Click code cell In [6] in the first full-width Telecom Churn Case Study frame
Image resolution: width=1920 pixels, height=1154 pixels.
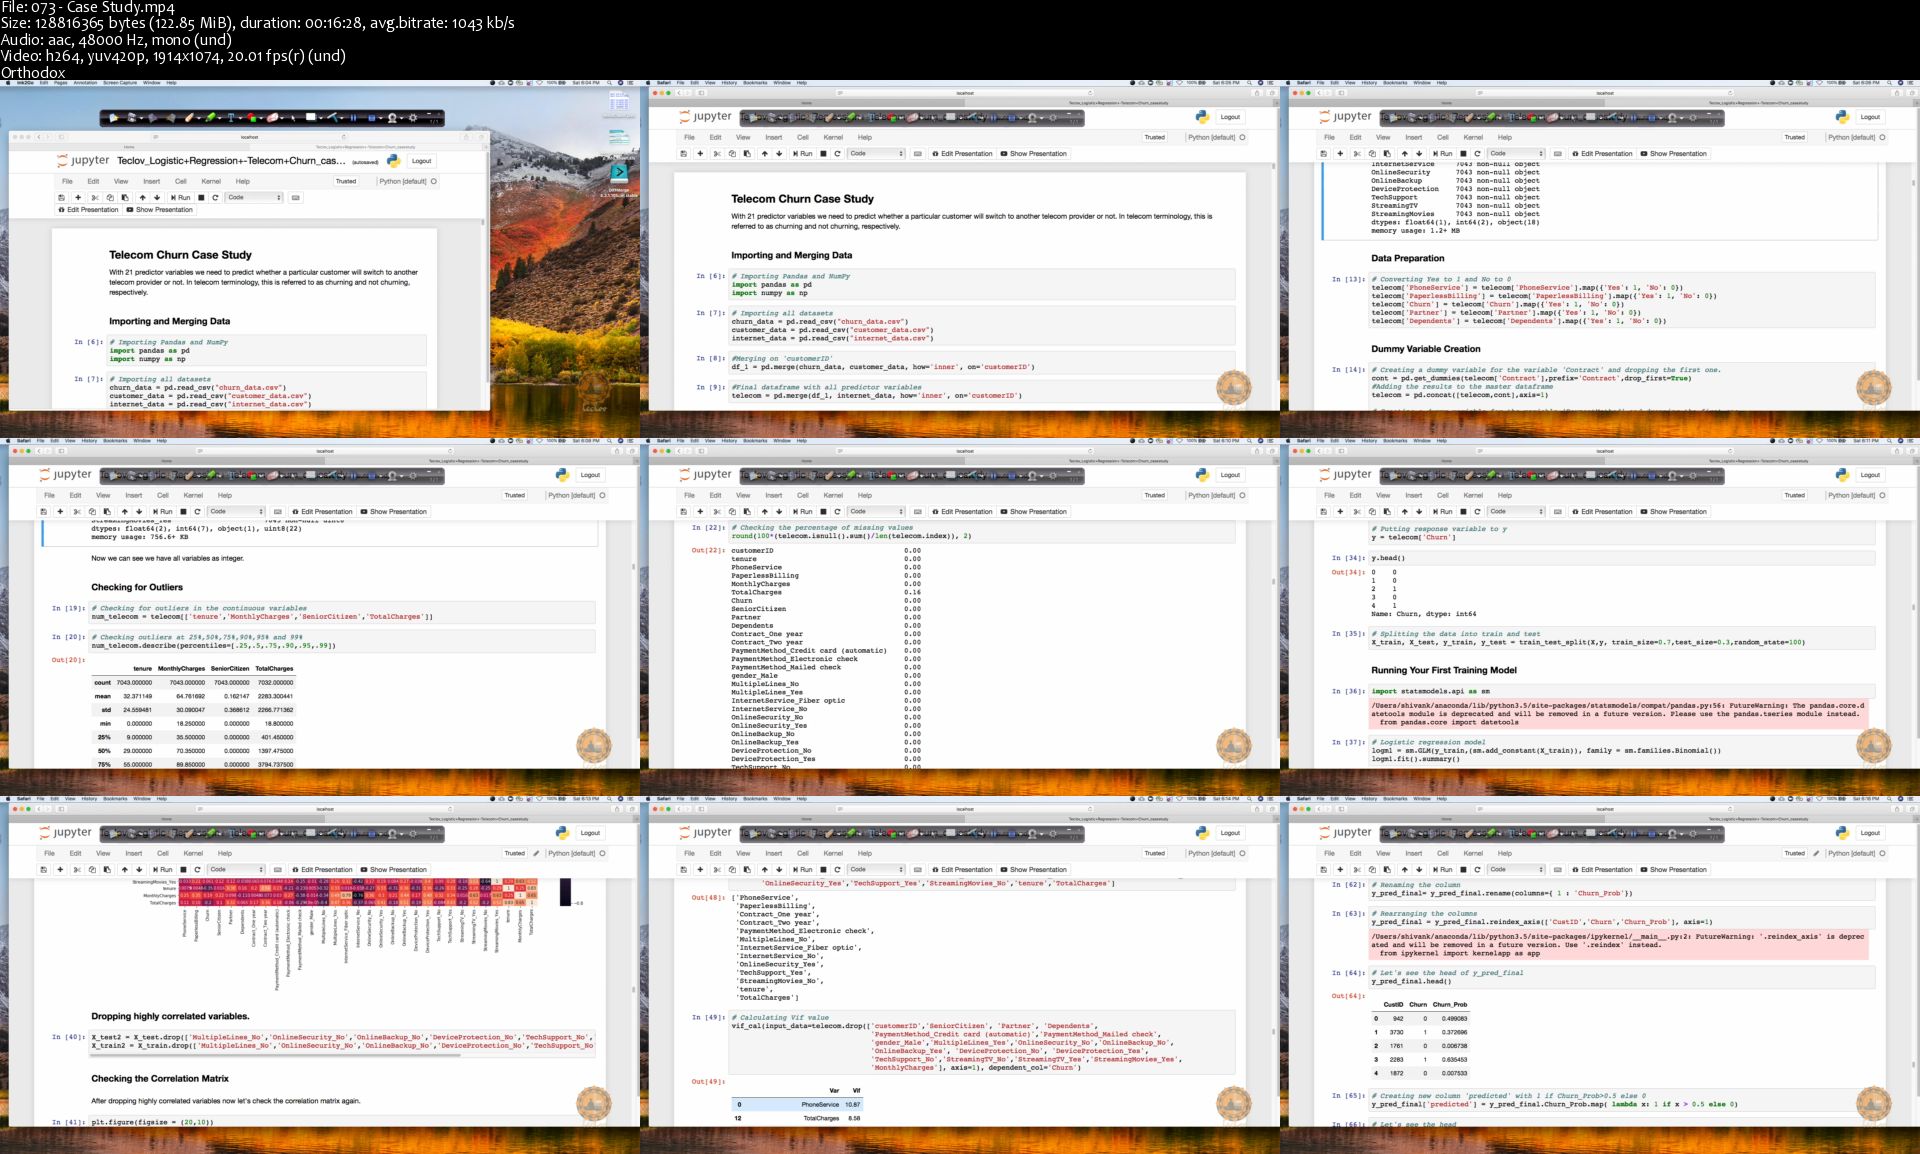click(982, 284)
